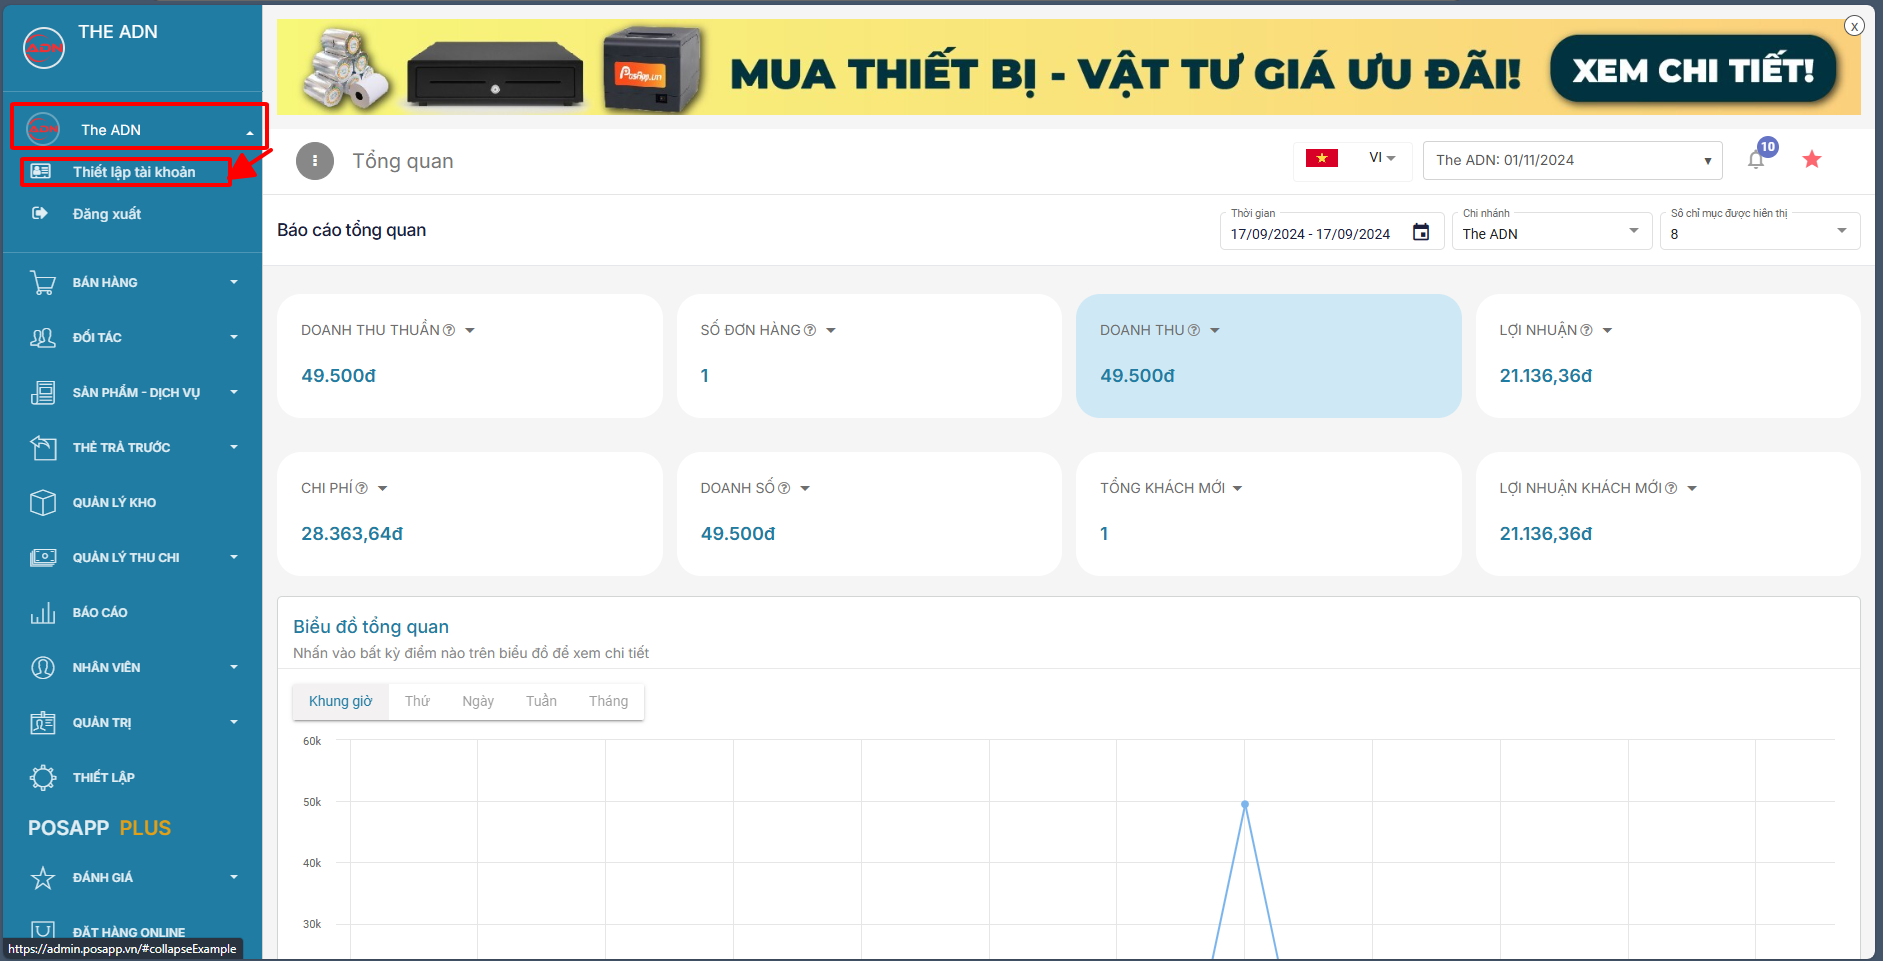Open the VI language dropdown
The height and width of the screenshot is (961, 1883).
1382,158
